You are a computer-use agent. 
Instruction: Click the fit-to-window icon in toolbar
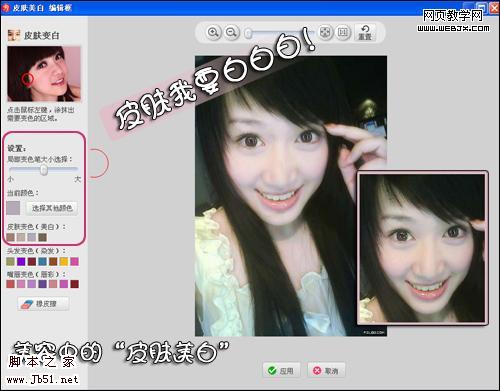(x=325, y=32)
